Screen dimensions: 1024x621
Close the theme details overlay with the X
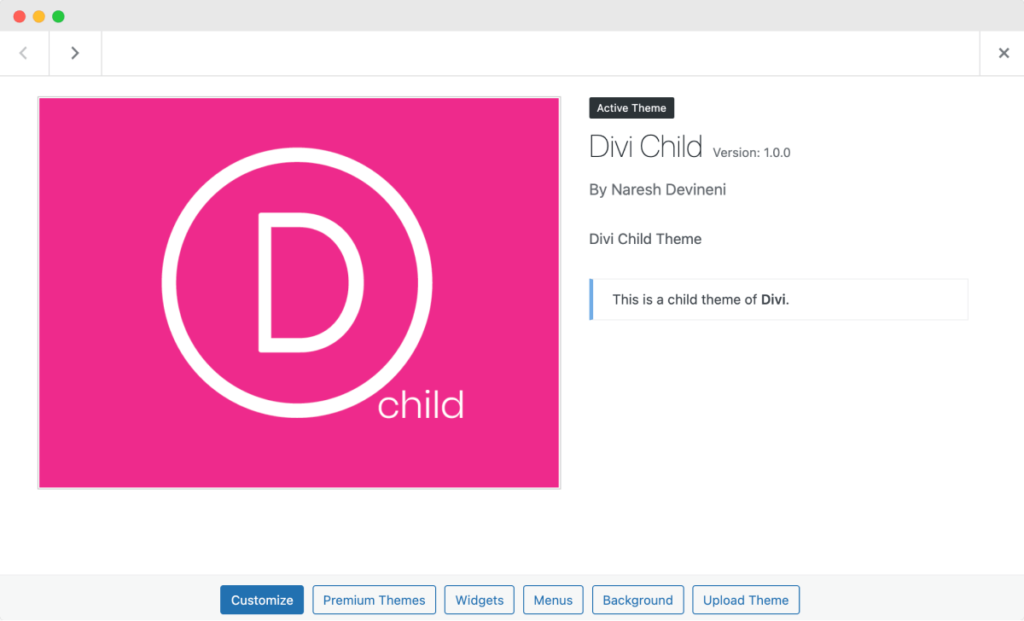point(1004,53)
